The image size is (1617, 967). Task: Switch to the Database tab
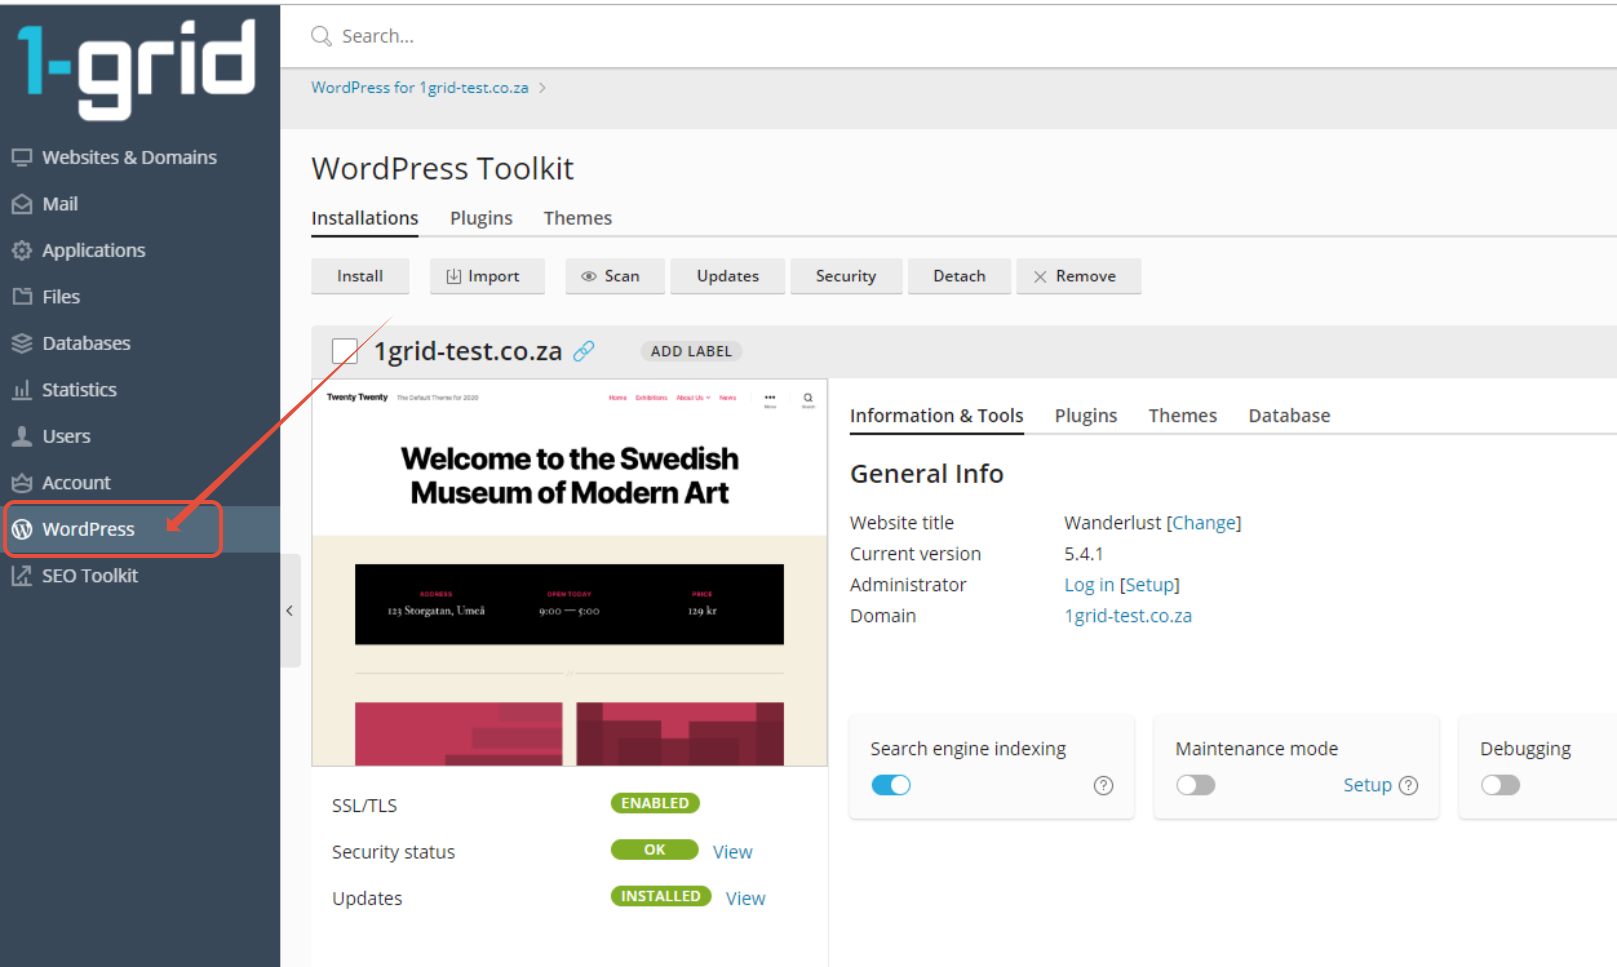tap(1289, 416)
